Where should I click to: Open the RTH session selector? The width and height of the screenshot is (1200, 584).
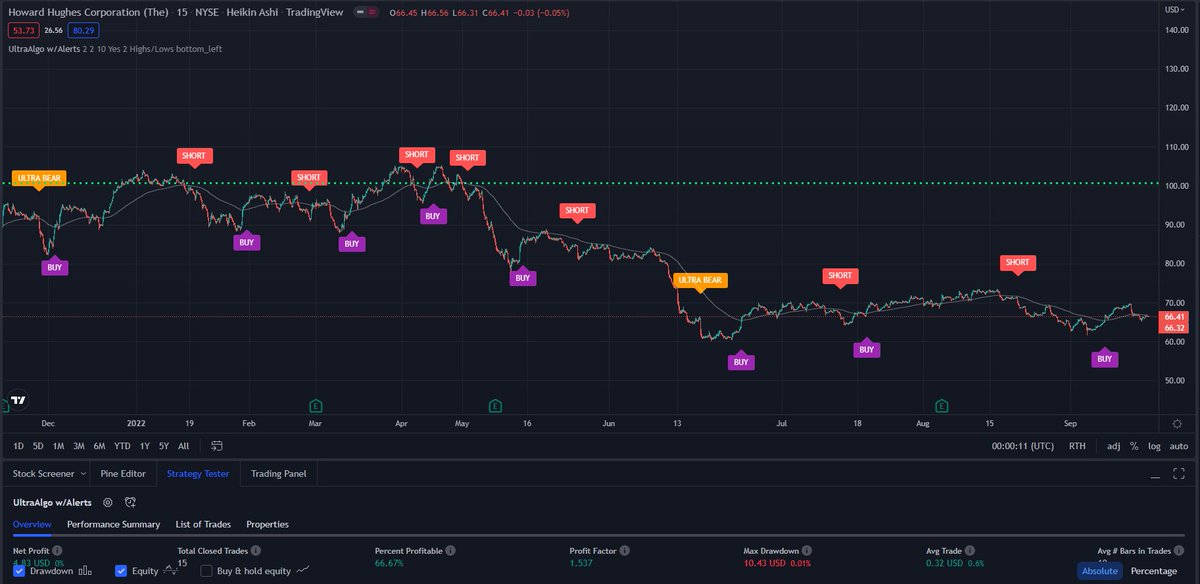[1077, 446]
